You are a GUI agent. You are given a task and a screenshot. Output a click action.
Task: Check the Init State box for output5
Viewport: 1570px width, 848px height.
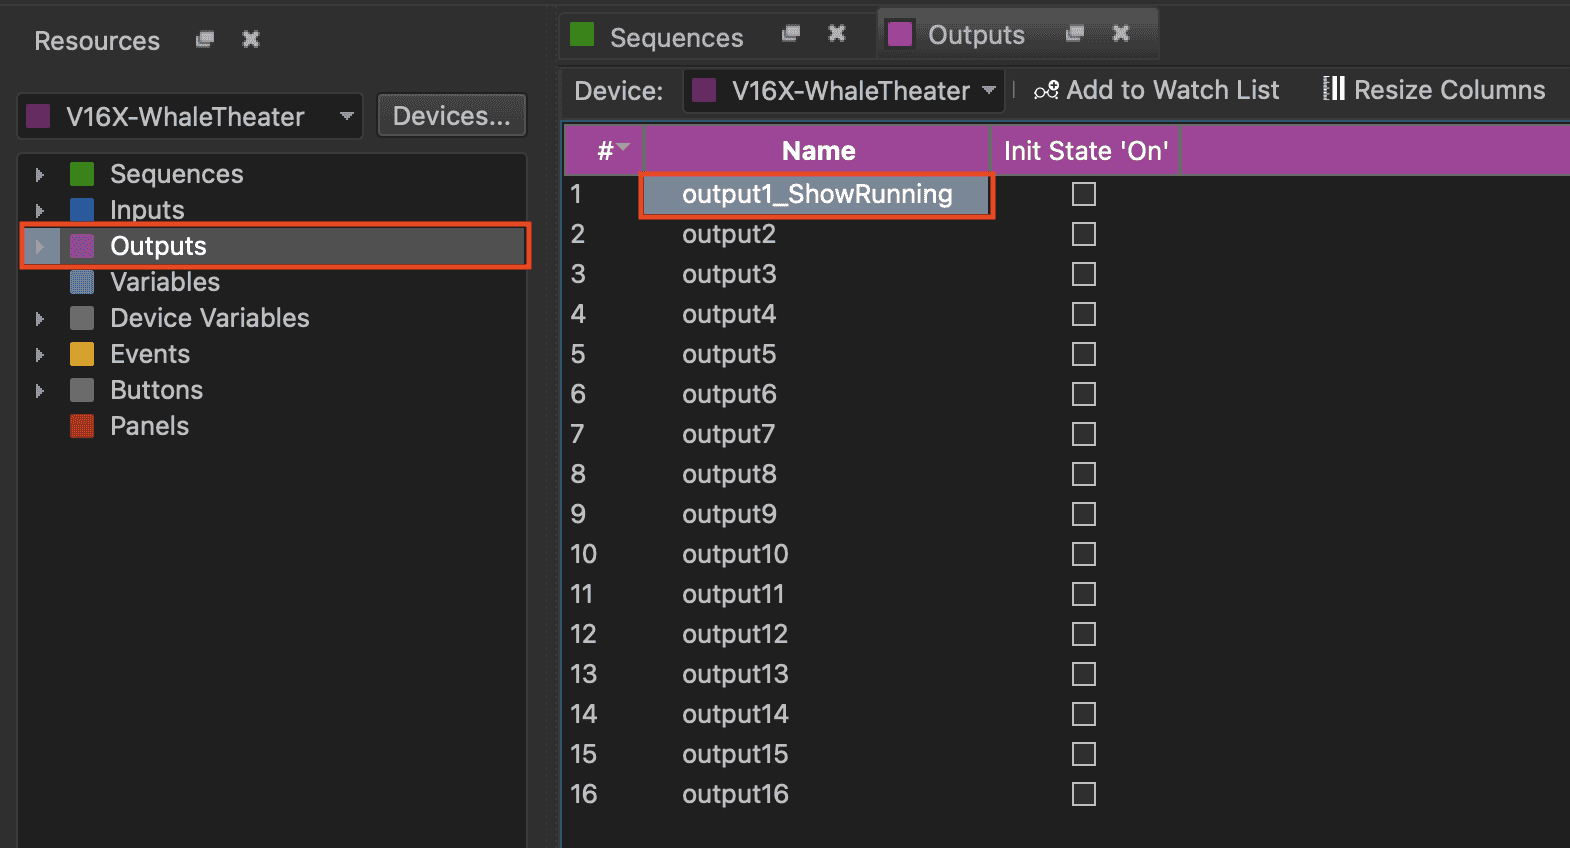tap(1084, 354)
